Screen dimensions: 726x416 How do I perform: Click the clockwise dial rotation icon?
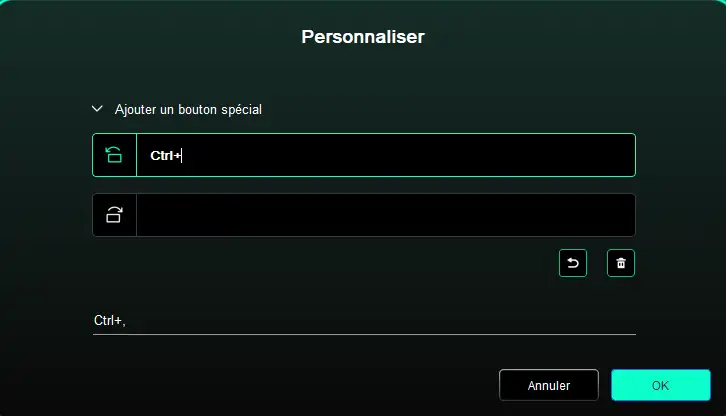(x=114, y=215)
